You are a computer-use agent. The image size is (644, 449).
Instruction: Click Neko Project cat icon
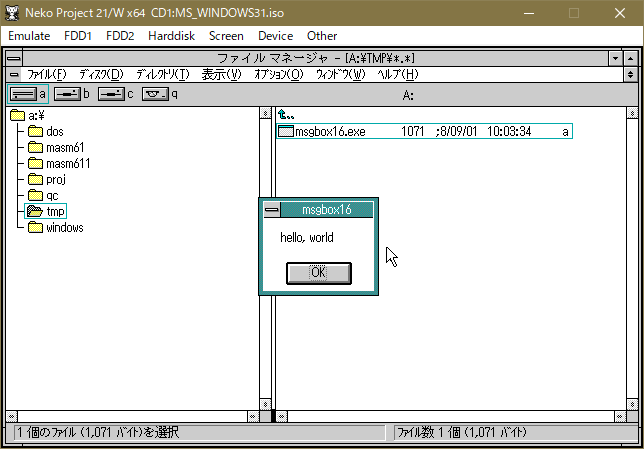(12, 13)
